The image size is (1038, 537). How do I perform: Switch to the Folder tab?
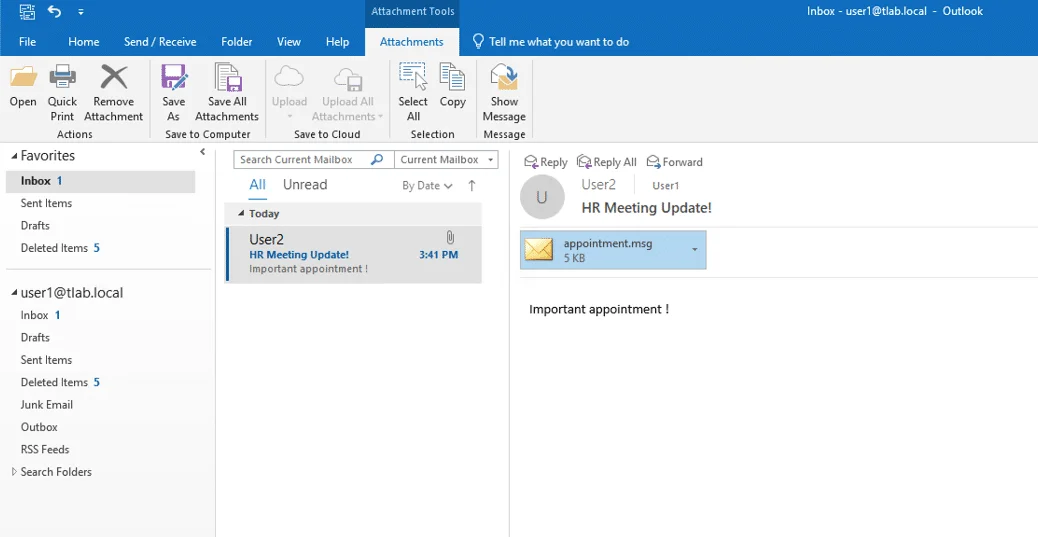pos(237,42)
